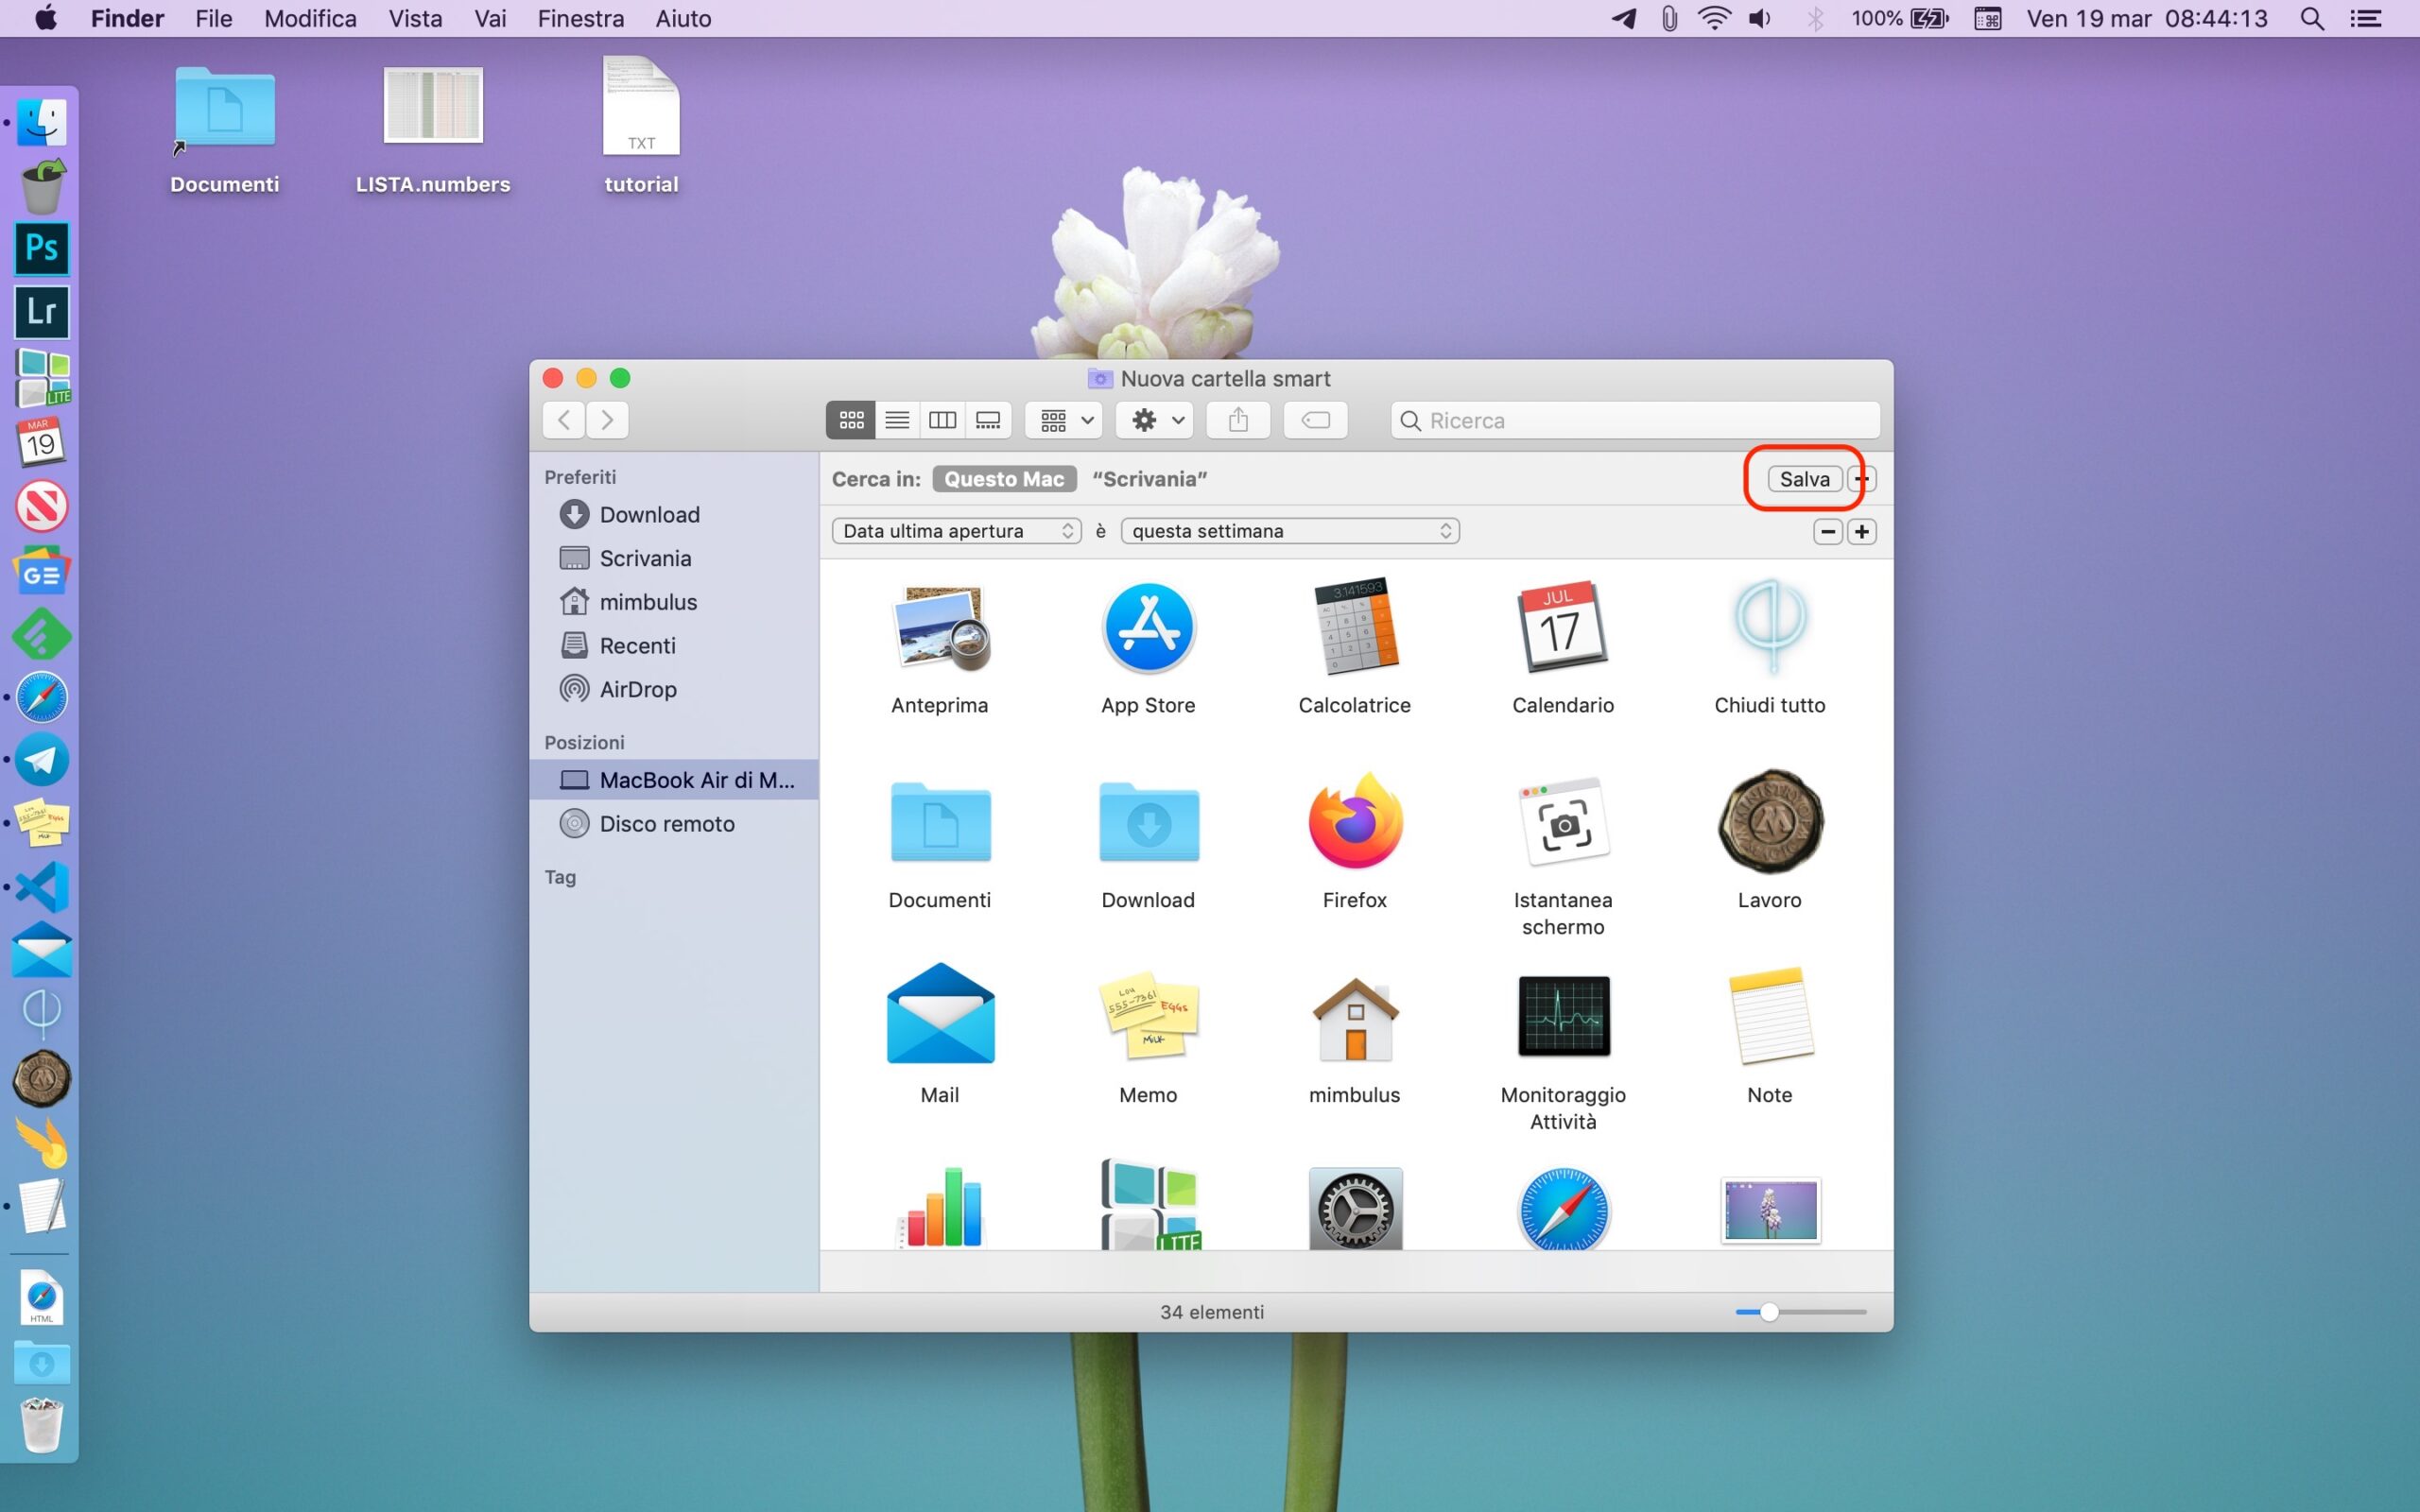Click the Share toolbar icon
2420x1512 pixels.
1238,420
